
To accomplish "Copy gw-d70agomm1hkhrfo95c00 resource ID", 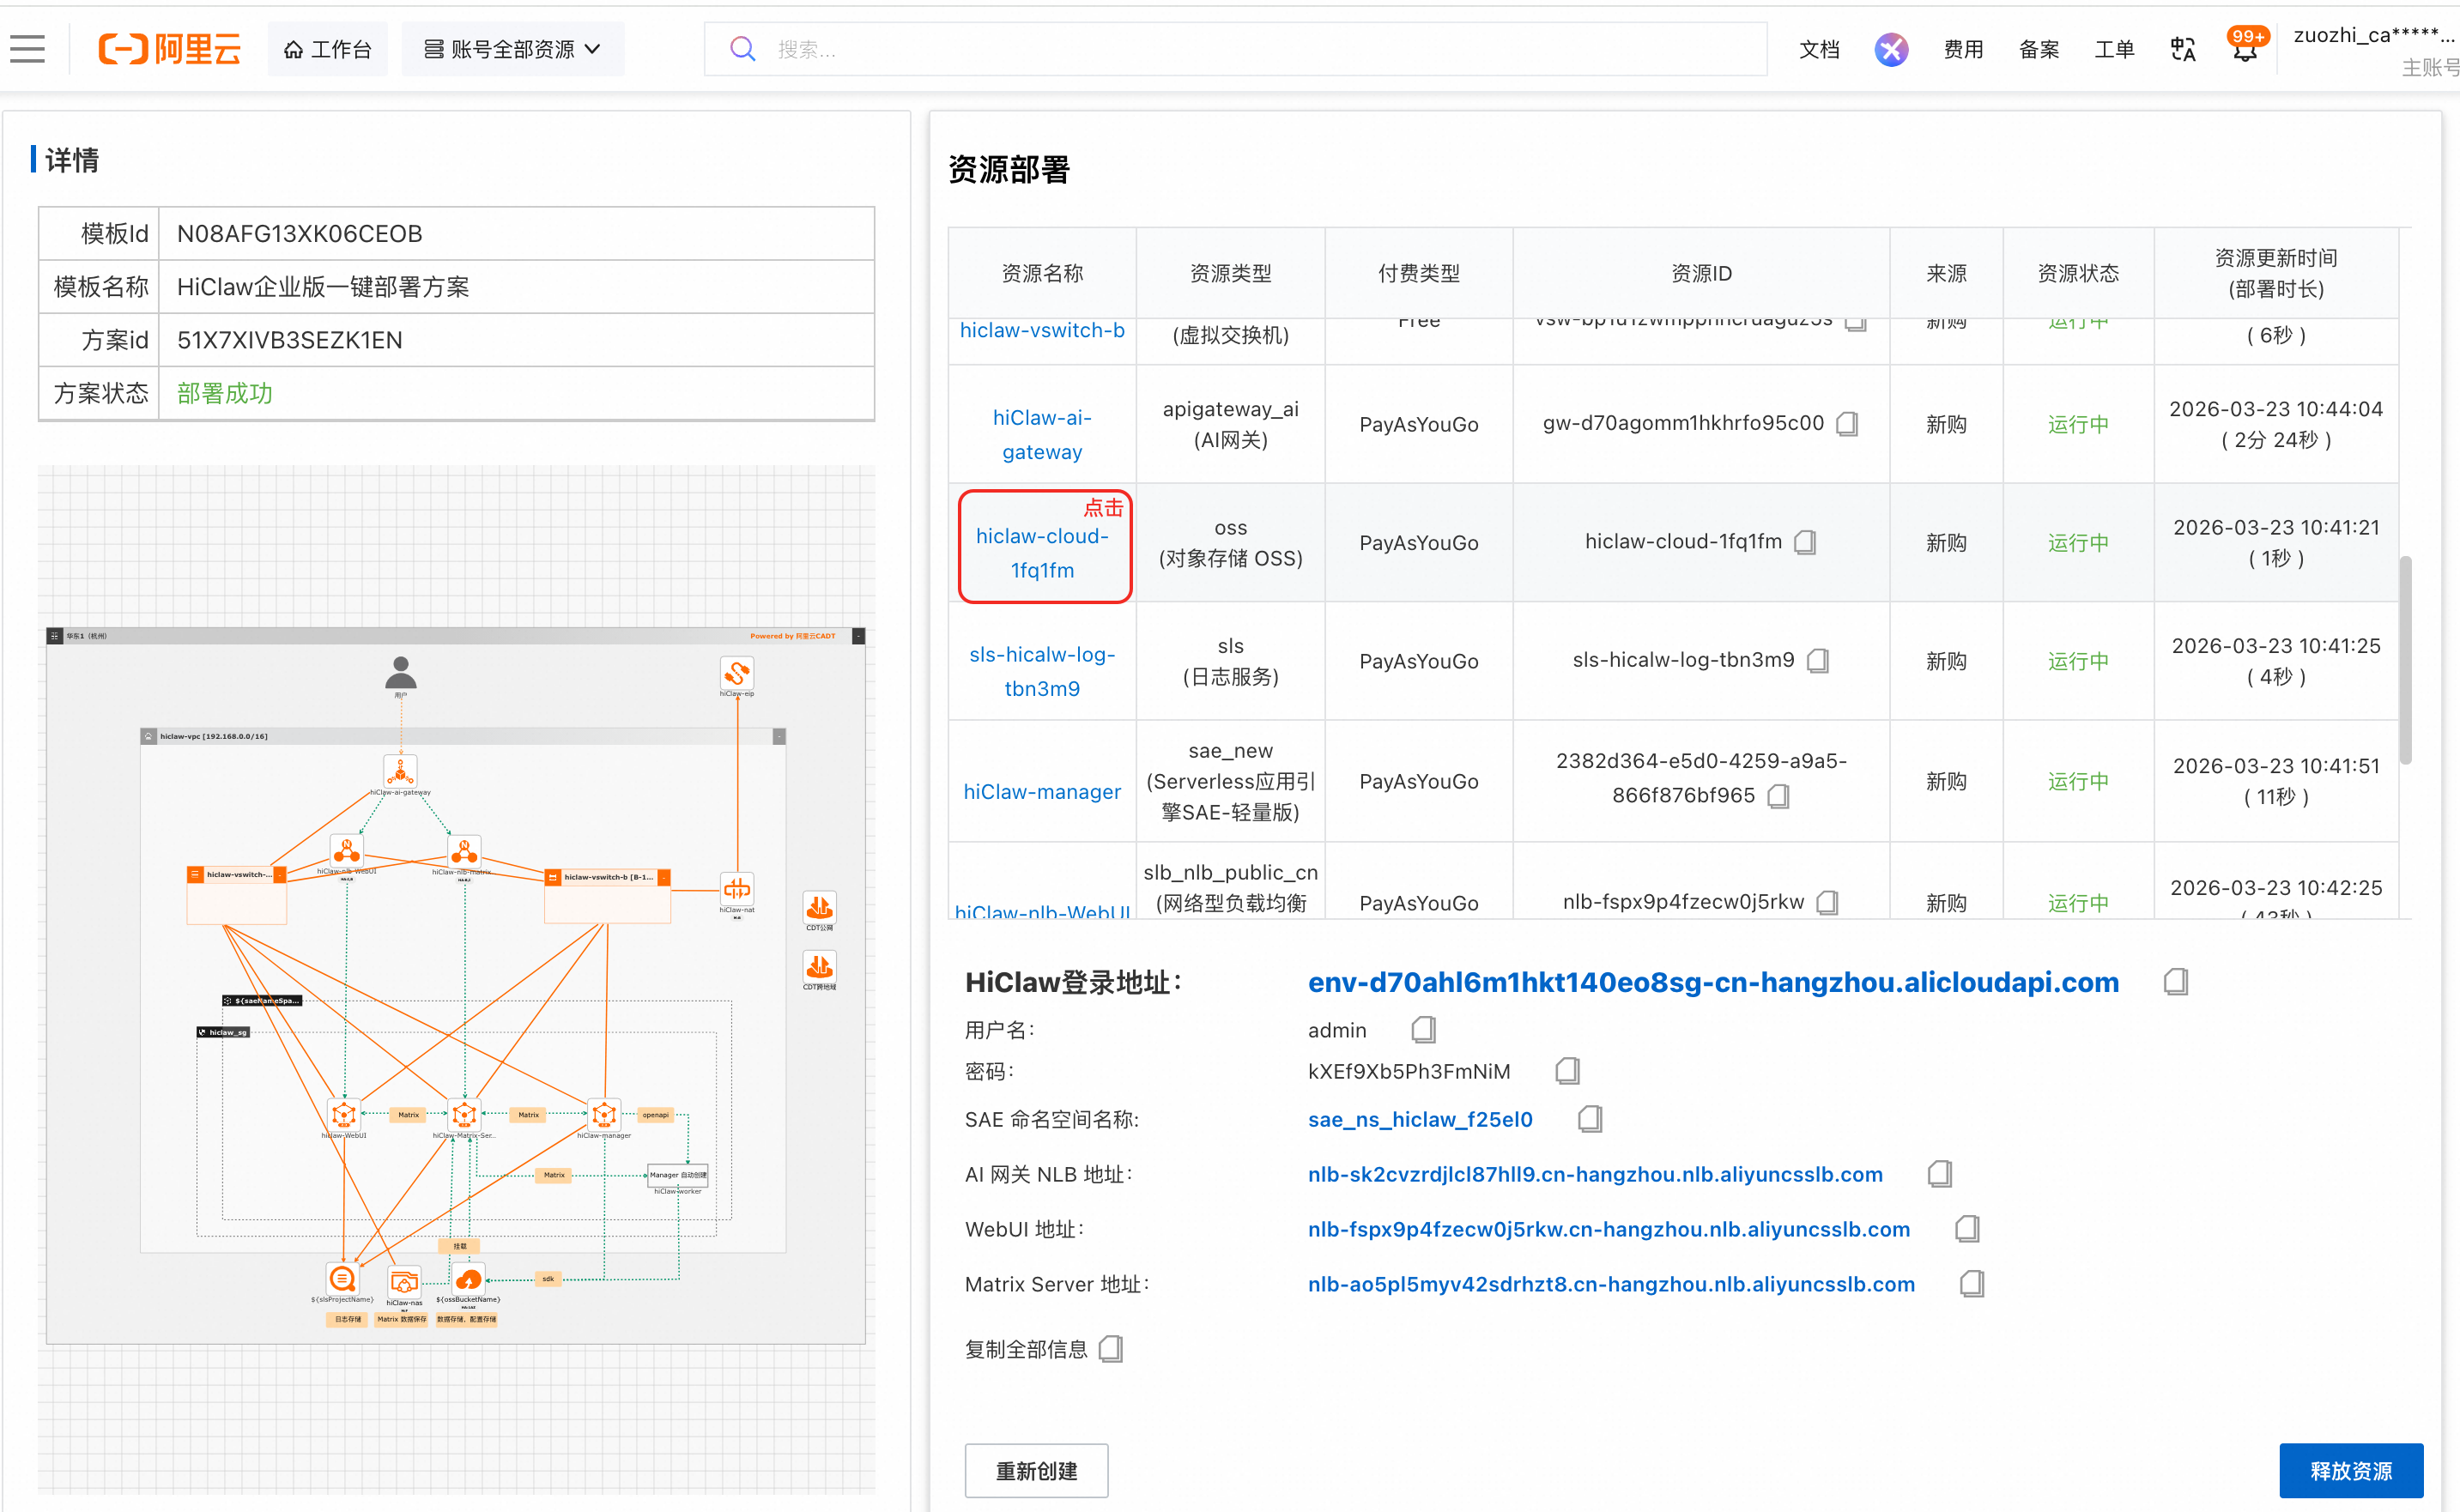I will click(1848, 424).
